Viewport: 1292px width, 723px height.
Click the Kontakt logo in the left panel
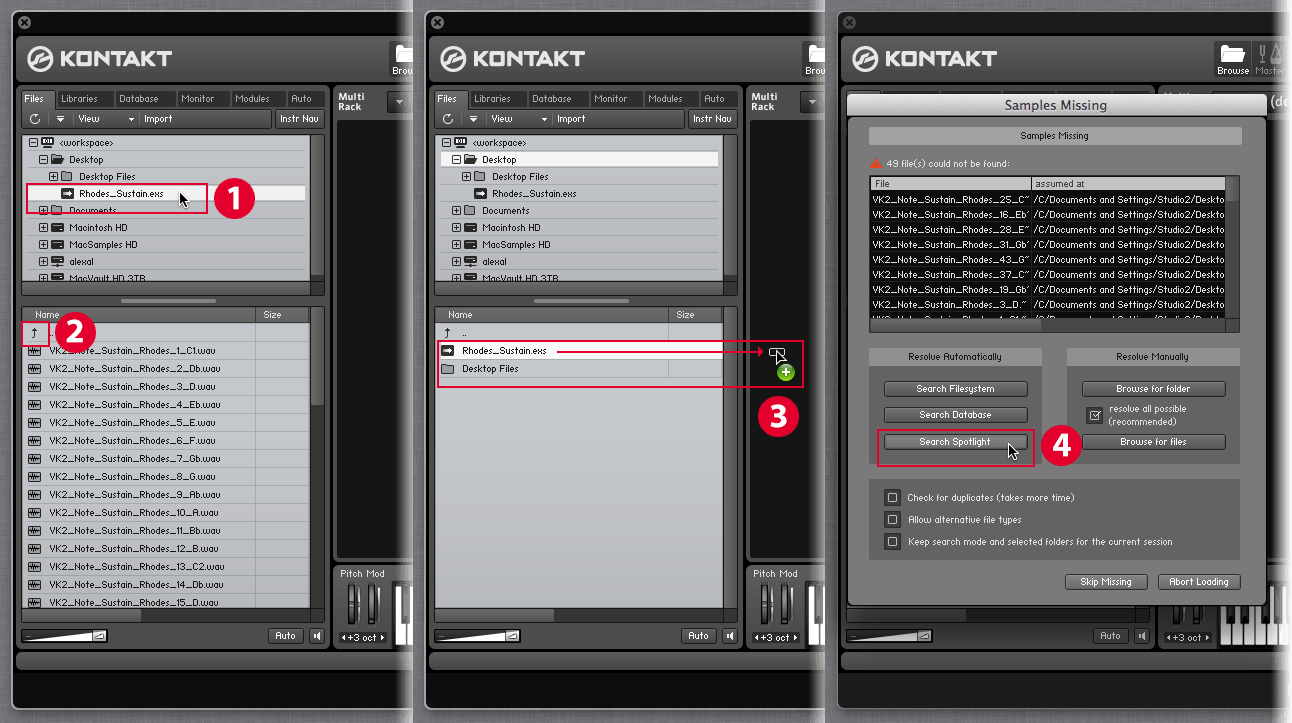coord(40,58)
